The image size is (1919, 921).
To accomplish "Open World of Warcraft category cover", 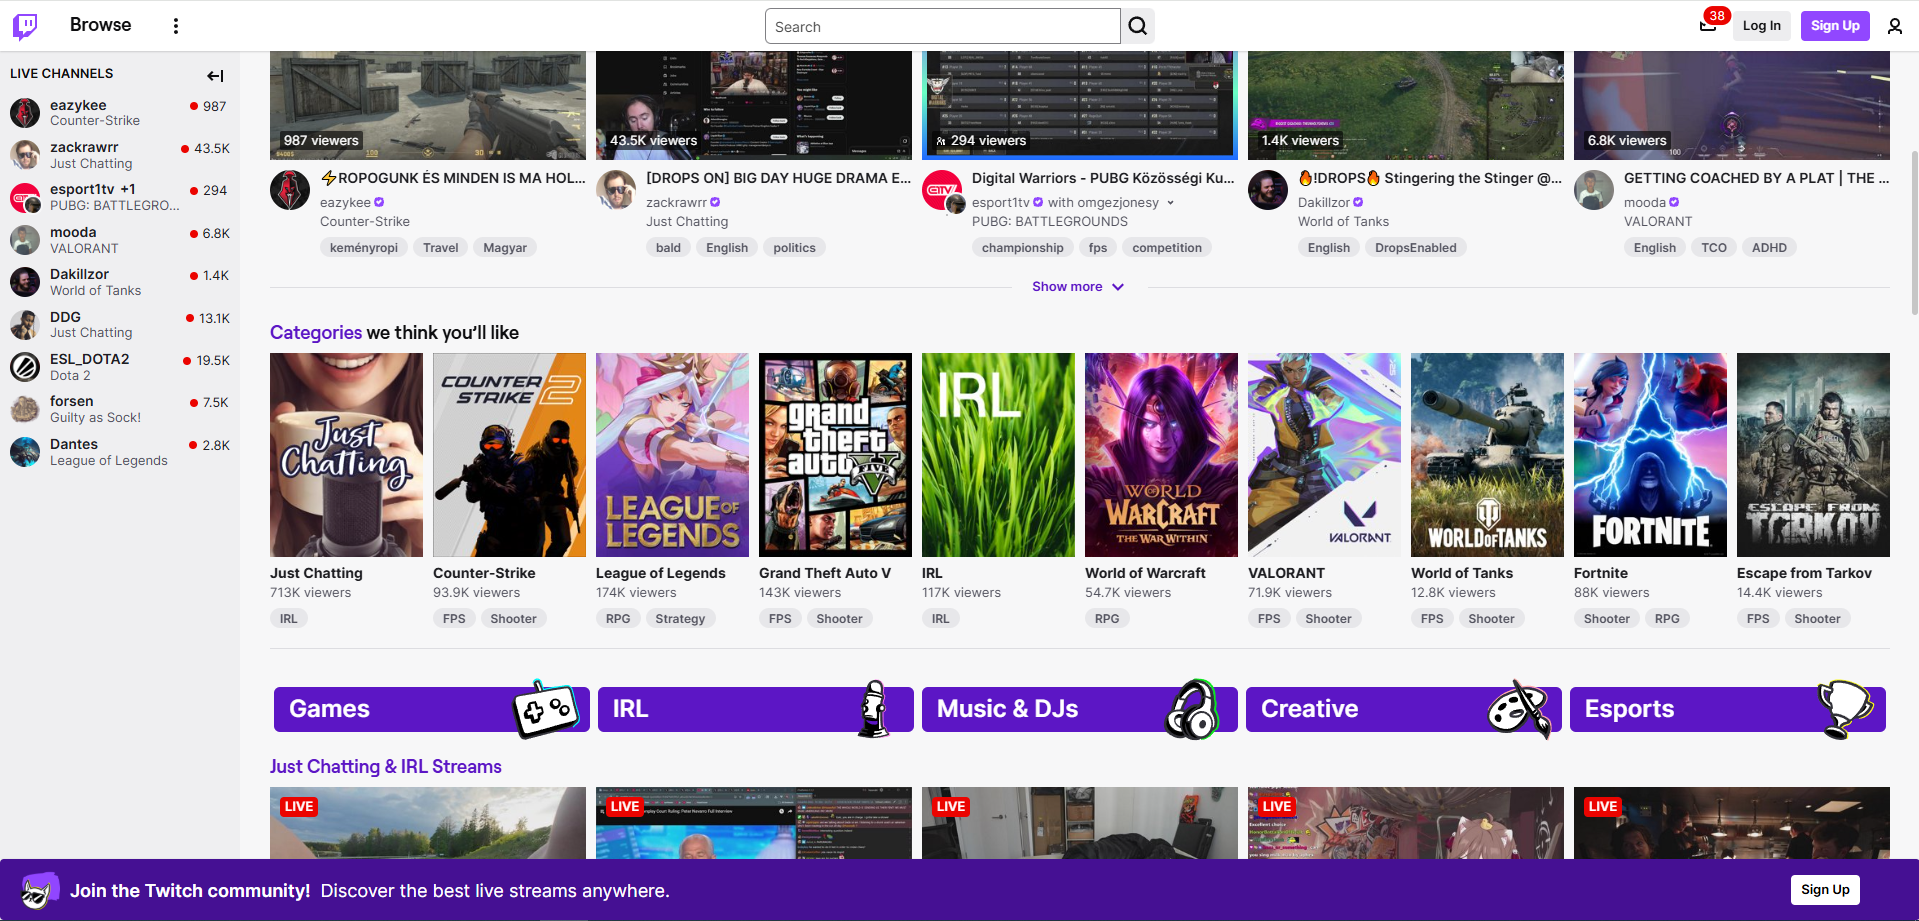I will click(1161, 455).
